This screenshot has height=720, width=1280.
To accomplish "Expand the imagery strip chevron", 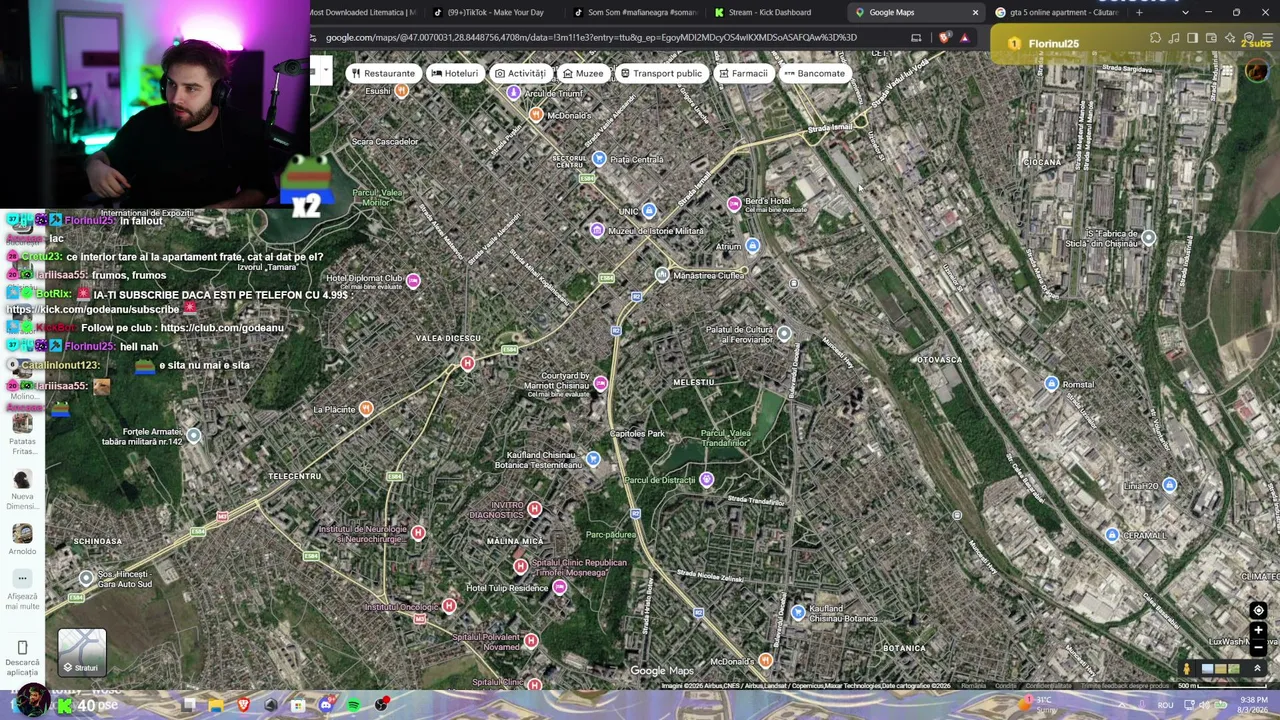I will [x=1257, y=669].
